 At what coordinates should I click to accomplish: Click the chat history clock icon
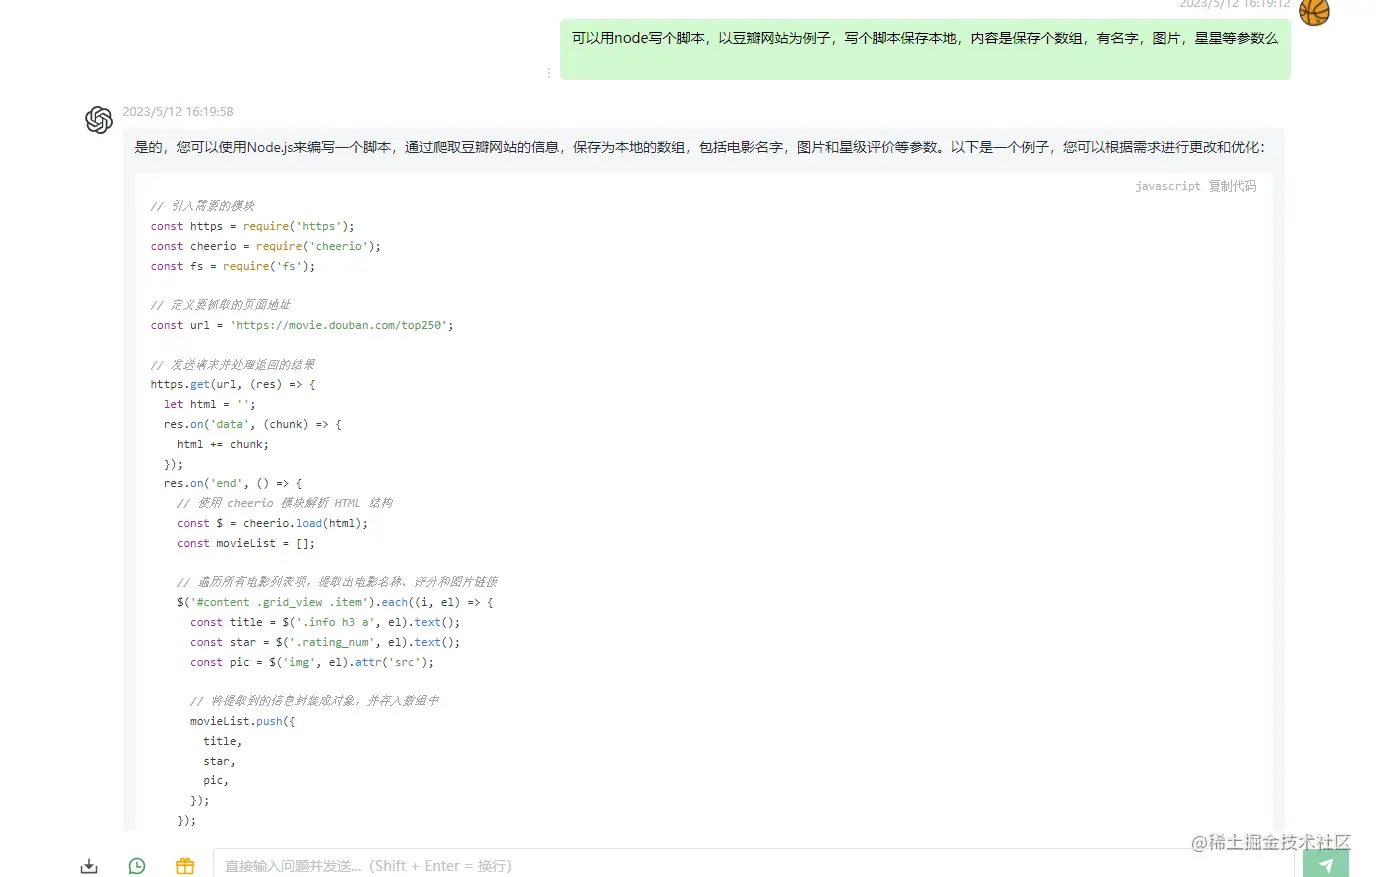point(137,866)
